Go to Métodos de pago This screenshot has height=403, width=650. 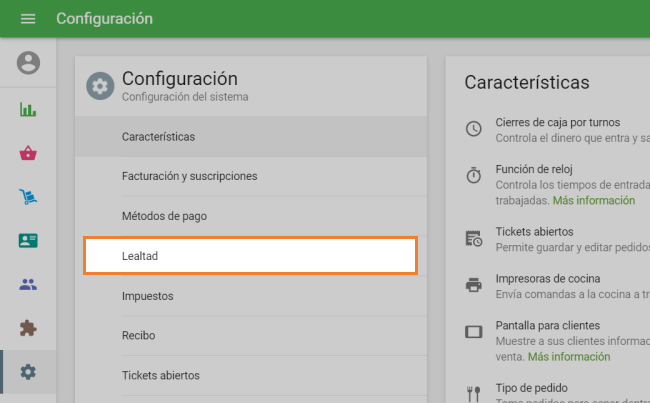164,216
